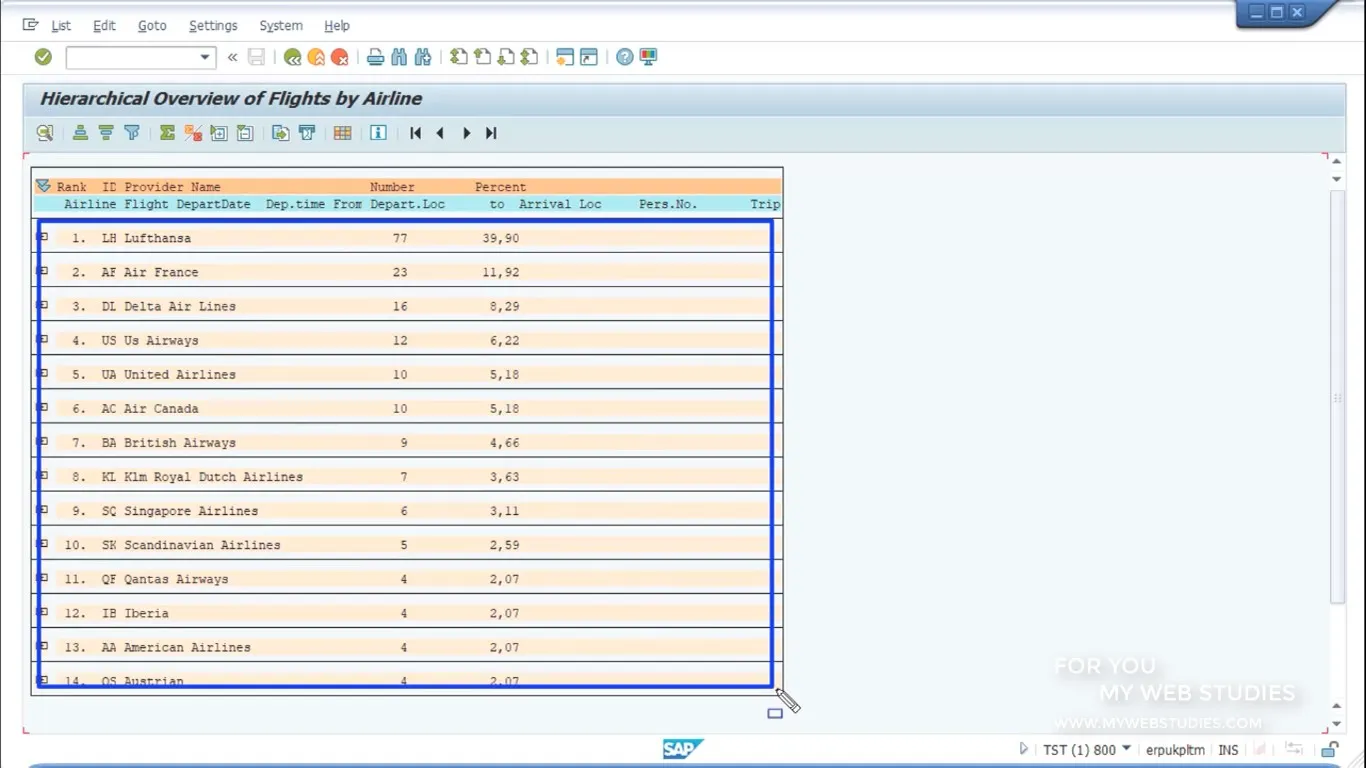Expand the Singapore Airlines row
The height and width of the screenshot is (768, 1366).
[43, 510]
